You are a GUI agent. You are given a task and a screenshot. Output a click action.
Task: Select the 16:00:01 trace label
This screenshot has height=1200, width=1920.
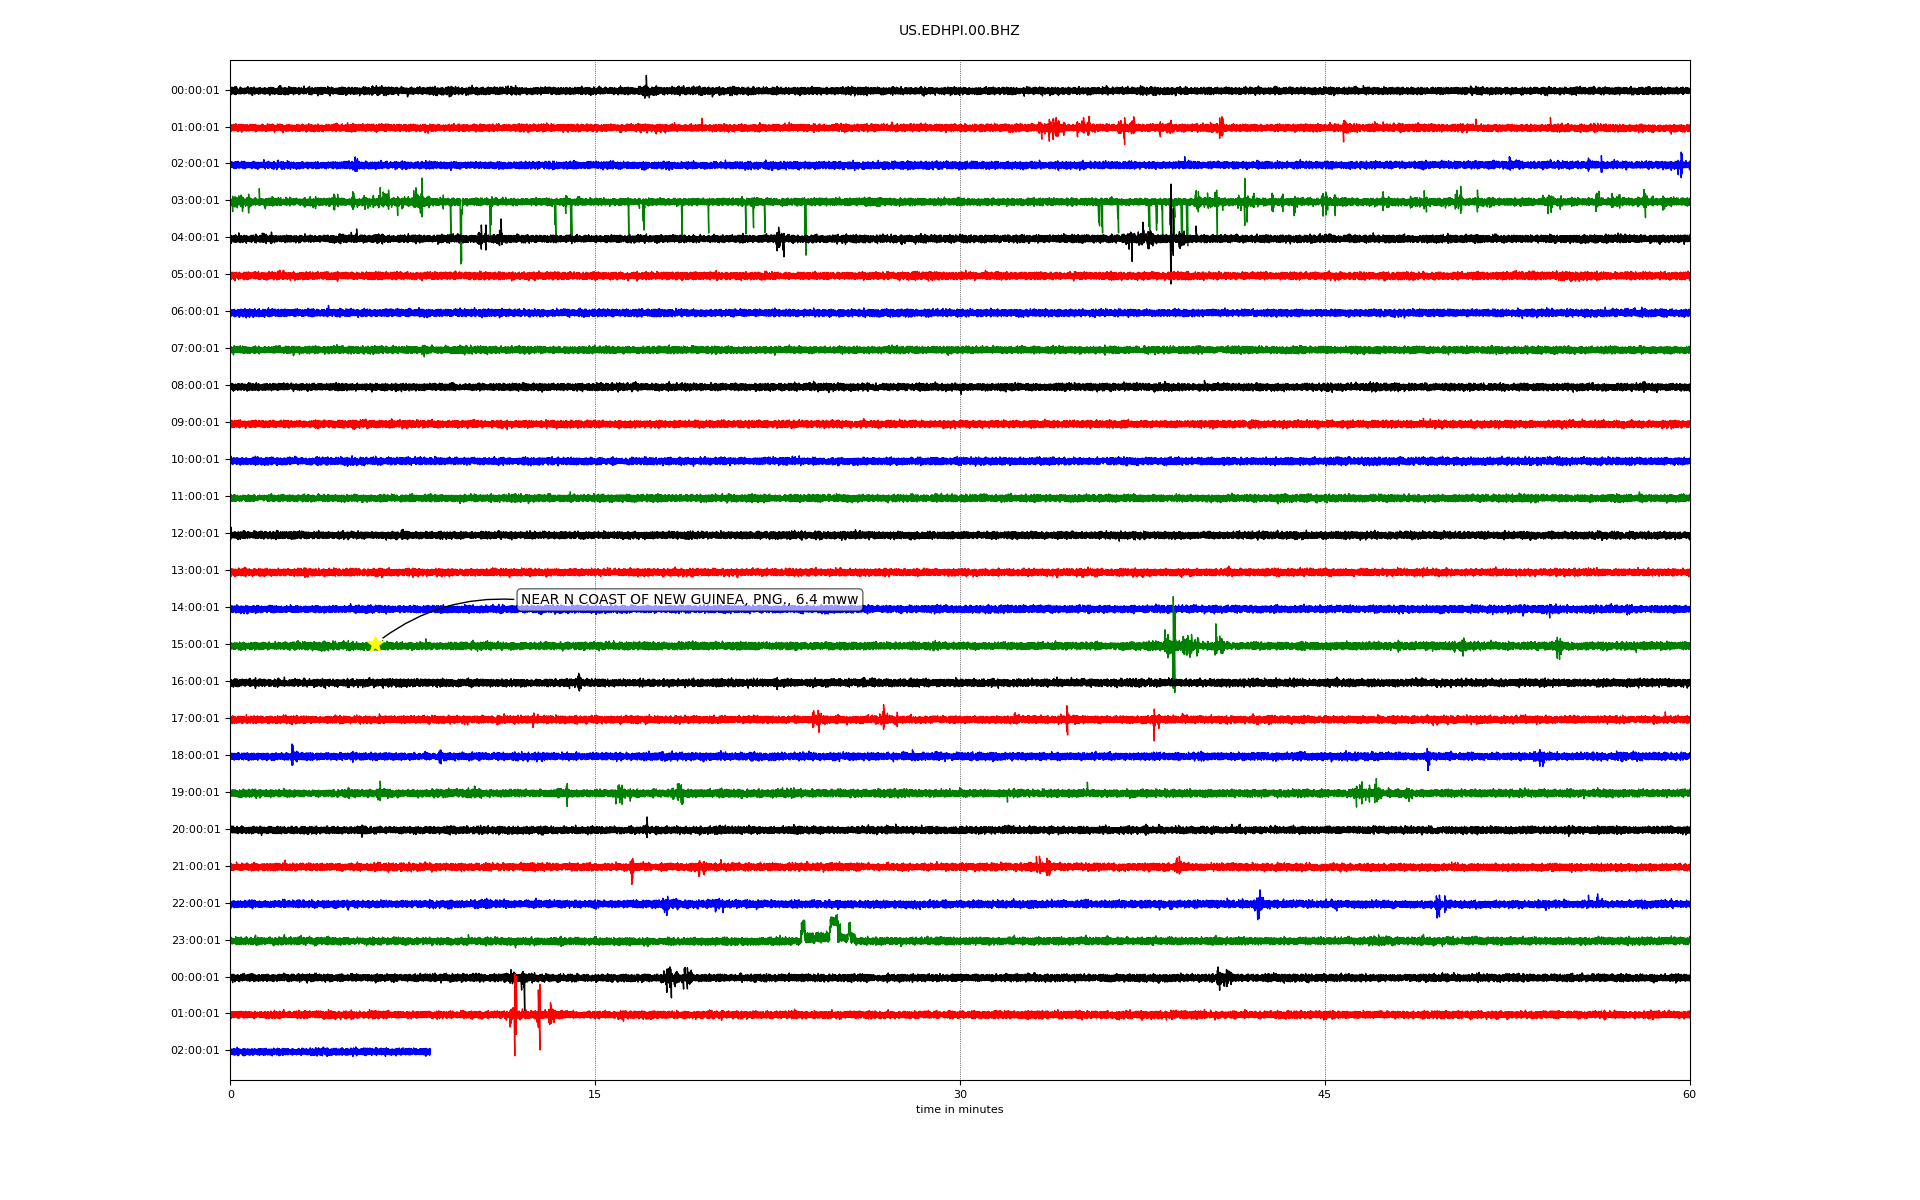click(195, 682)
